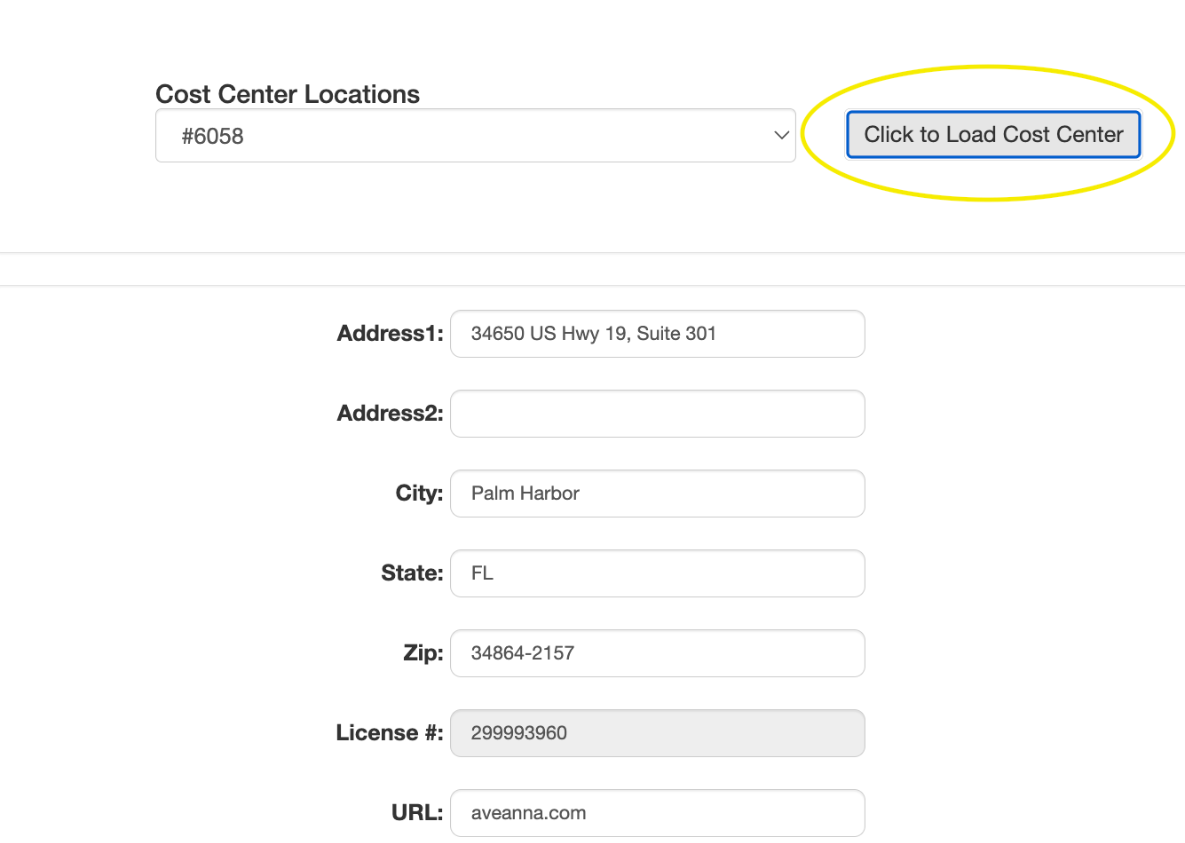Click into the Address1 input field

657,334
